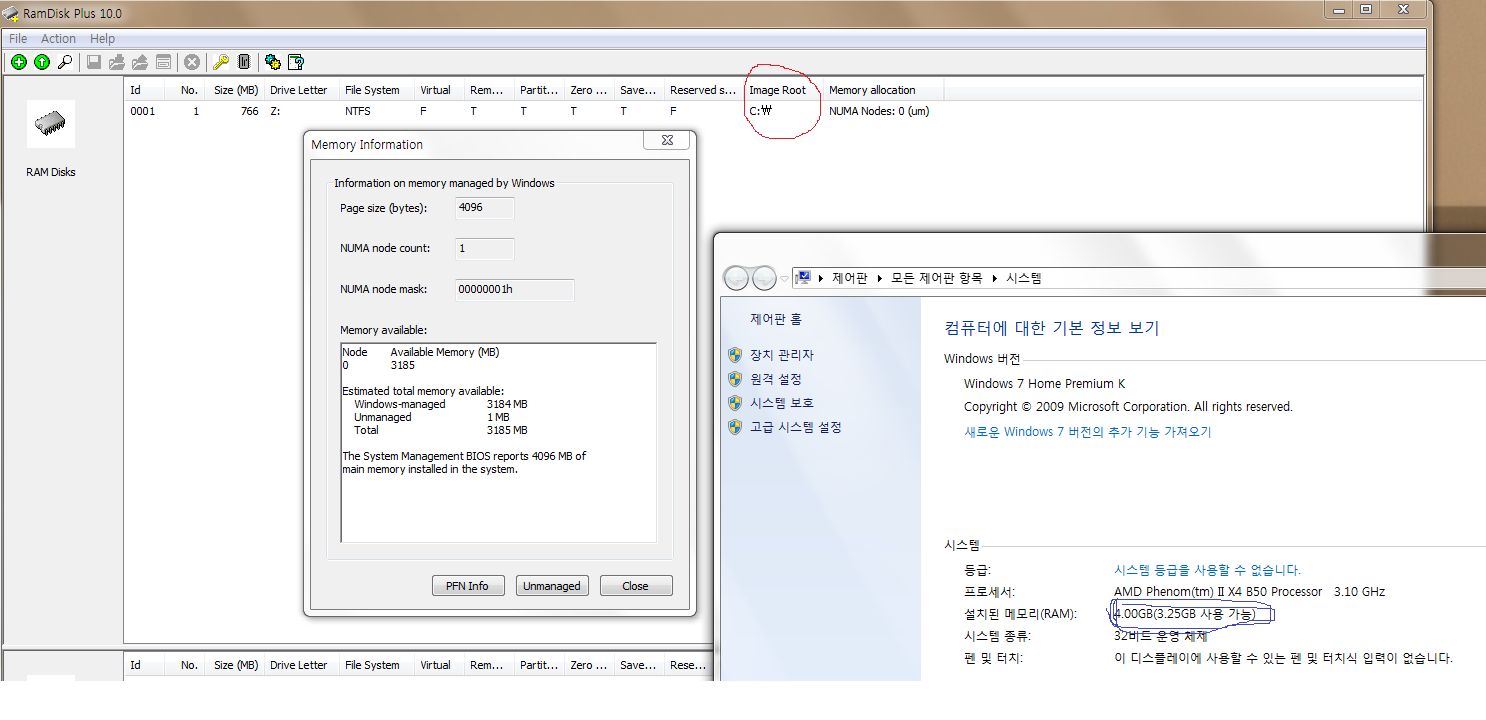Open the 시스템 보호 link
Screen dimensions: 1486x720
point(782,403)
